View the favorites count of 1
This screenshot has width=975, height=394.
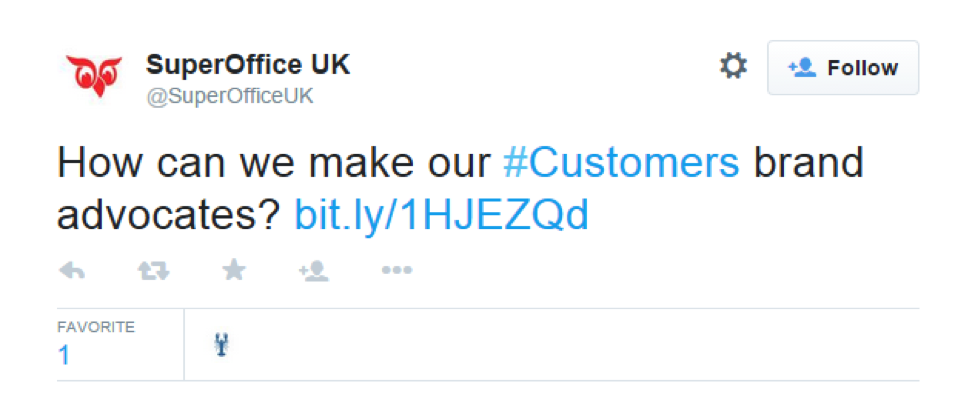coord(63,355)
